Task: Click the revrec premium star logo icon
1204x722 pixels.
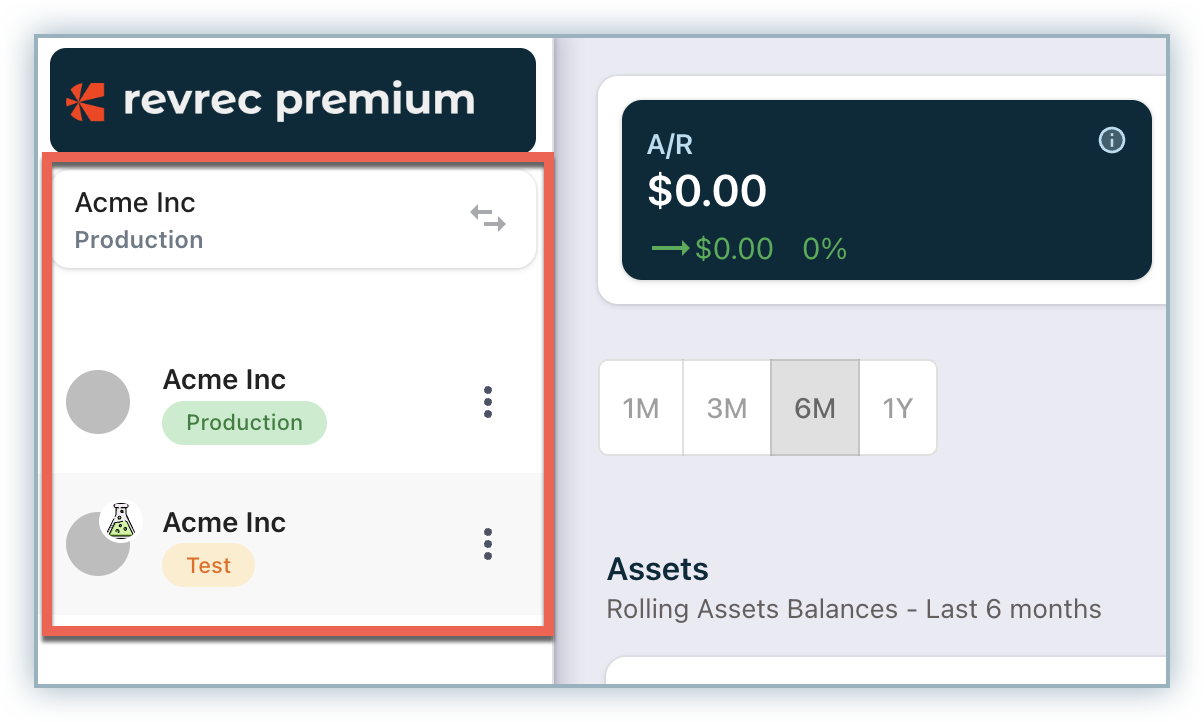Action: [85, 101]
